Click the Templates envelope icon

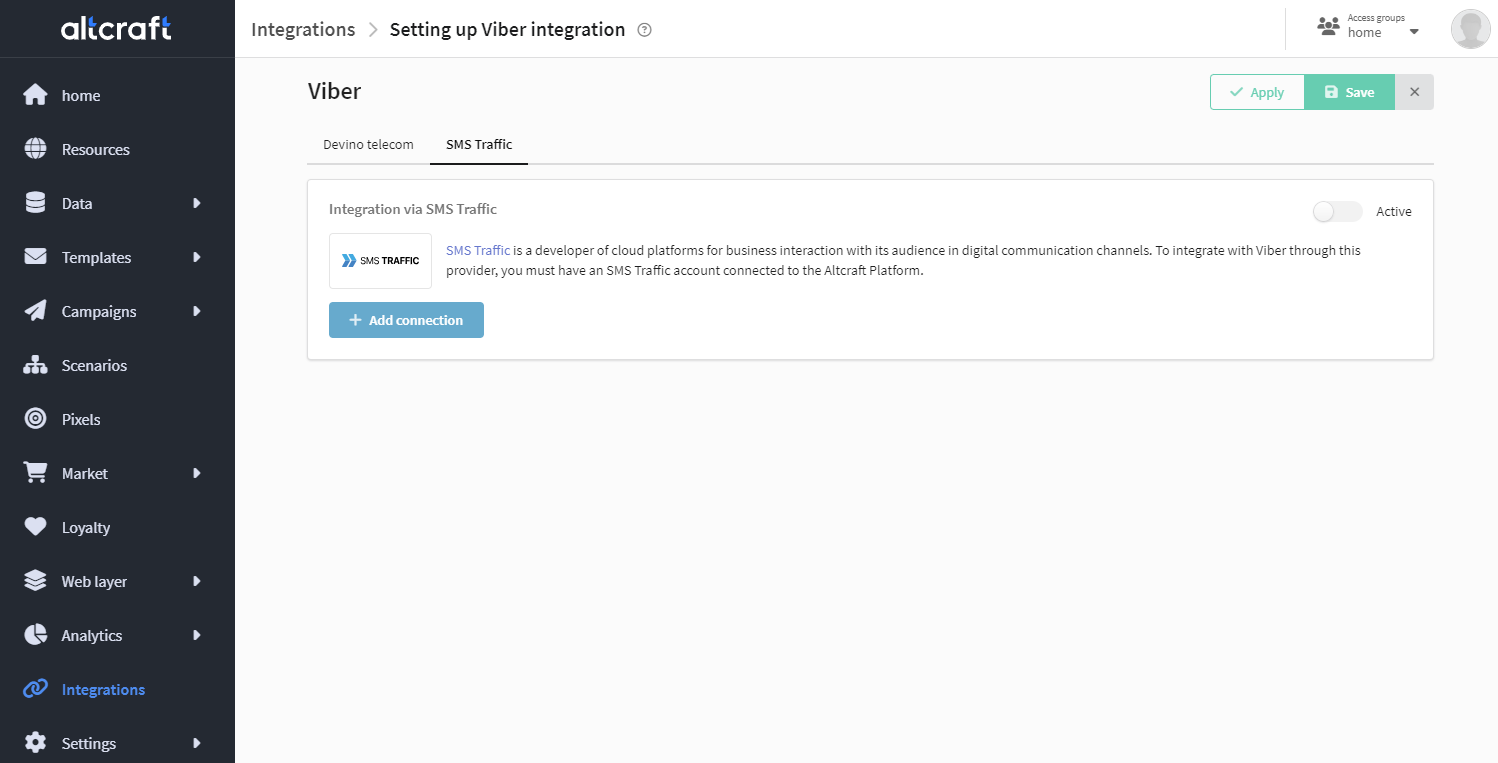(x=36, y=257)
